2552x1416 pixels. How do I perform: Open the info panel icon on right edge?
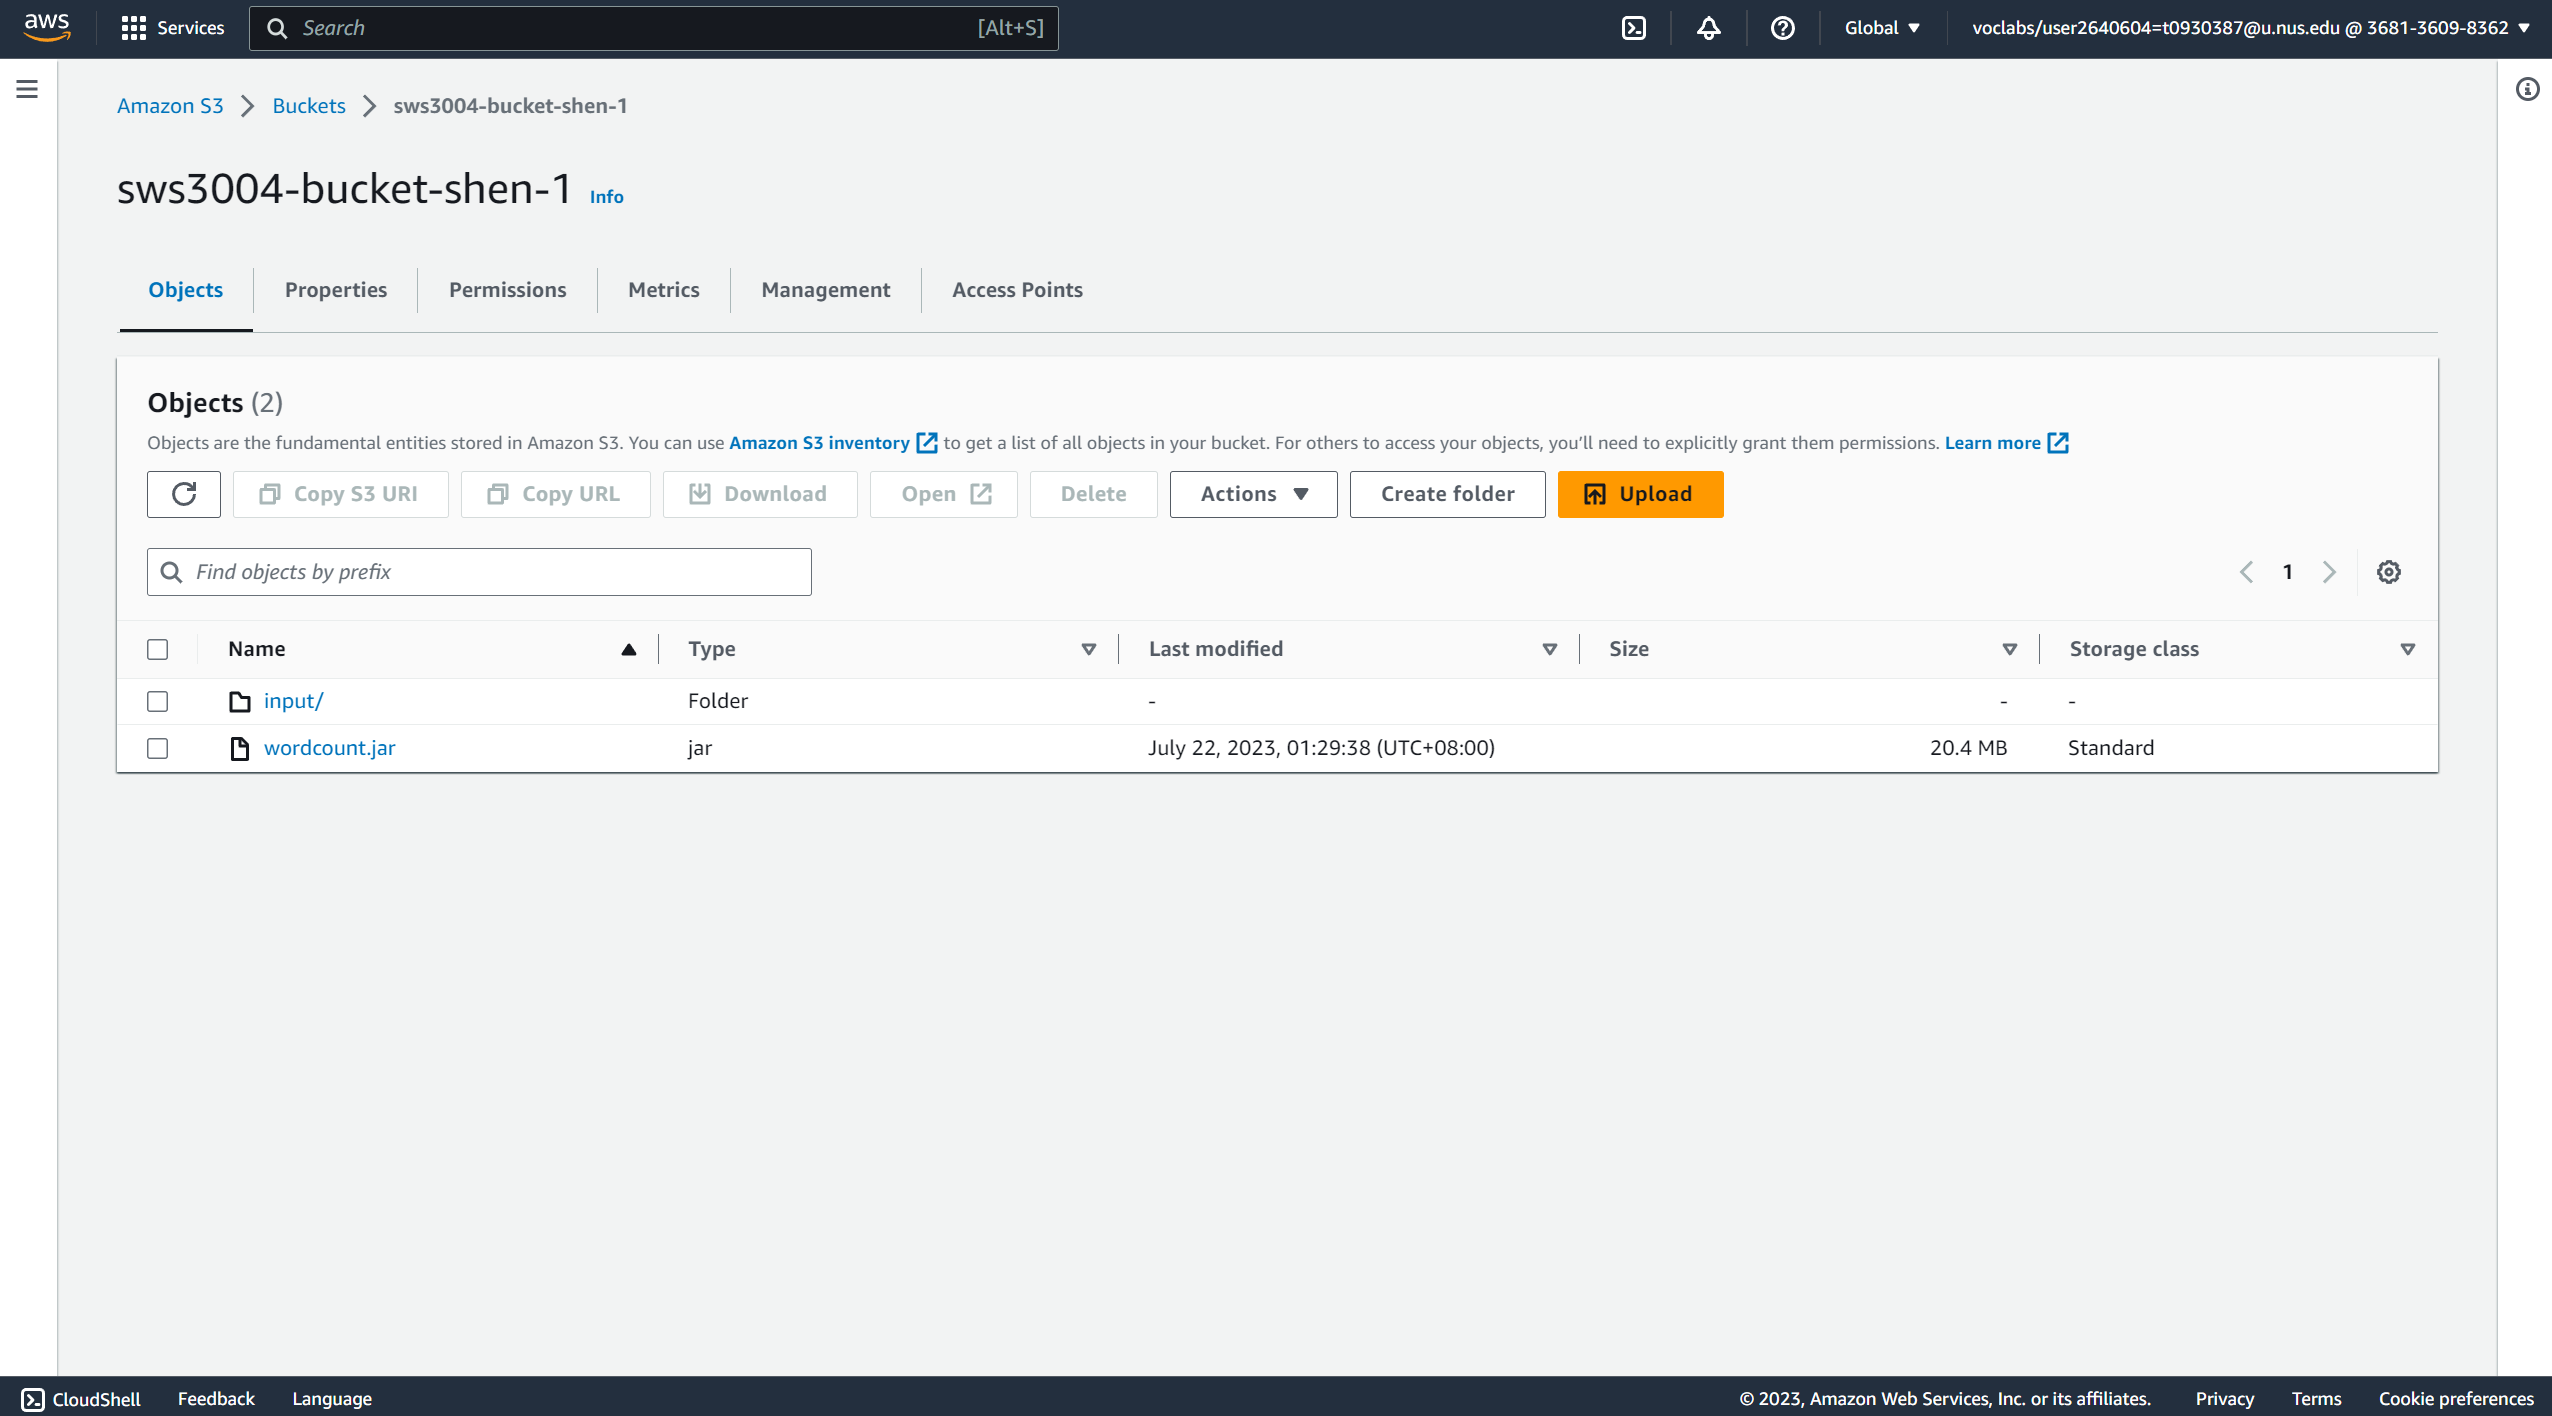coord(2527,89)
